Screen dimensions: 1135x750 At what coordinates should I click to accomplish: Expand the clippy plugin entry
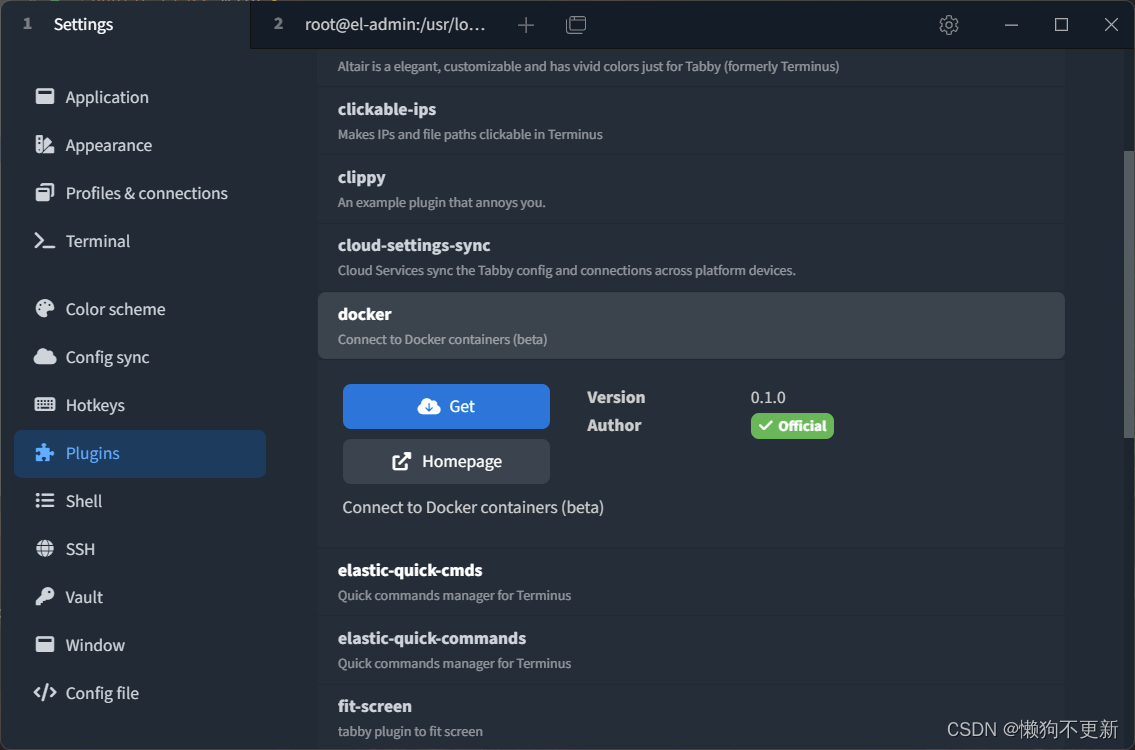[691, 189]
